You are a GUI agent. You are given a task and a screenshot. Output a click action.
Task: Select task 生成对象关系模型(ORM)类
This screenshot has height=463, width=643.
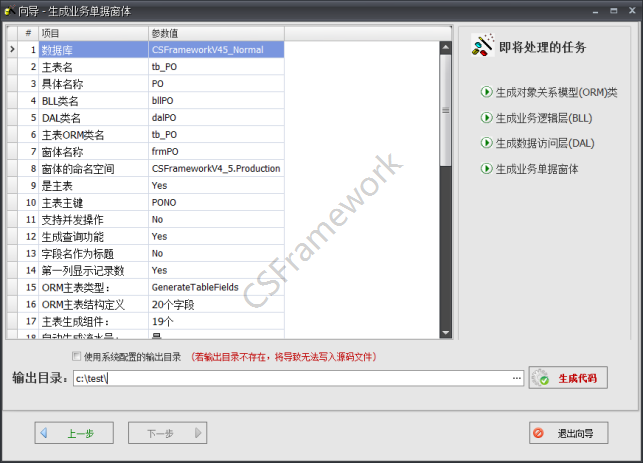coord(556,92)
